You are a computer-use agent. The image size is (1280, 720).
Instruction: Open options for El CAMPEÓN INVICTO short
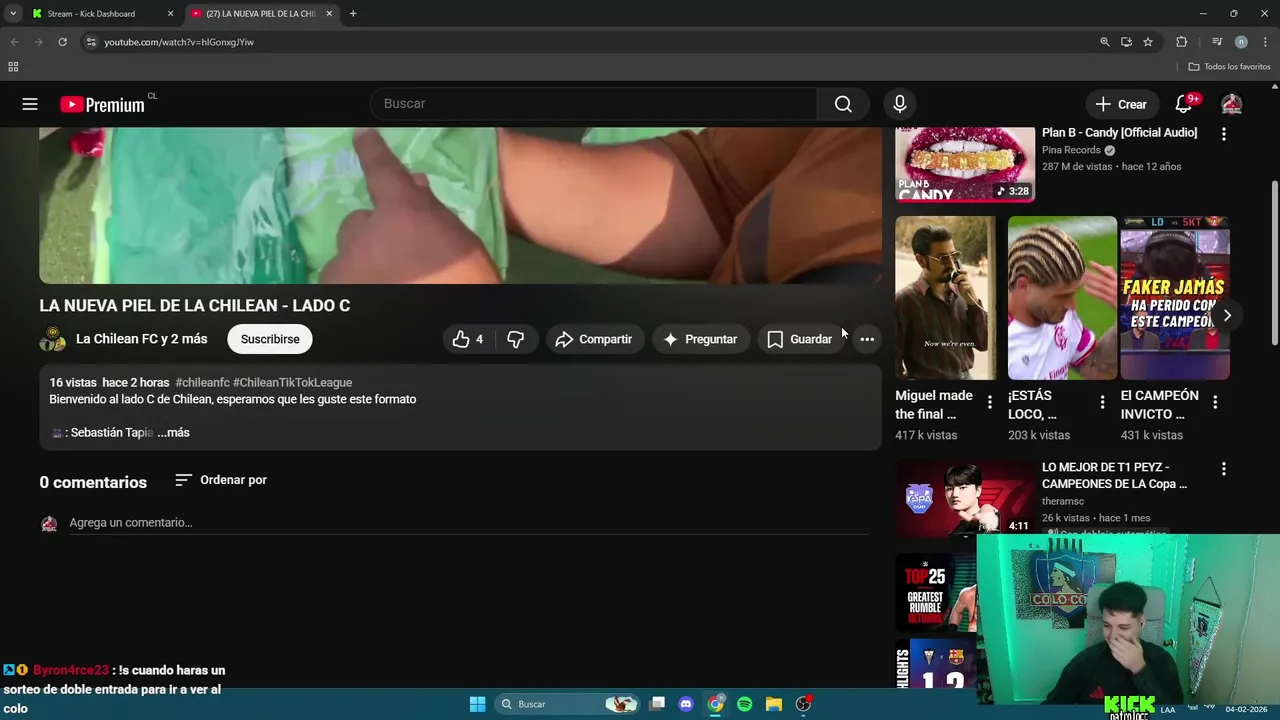[x=1215, y=402]
